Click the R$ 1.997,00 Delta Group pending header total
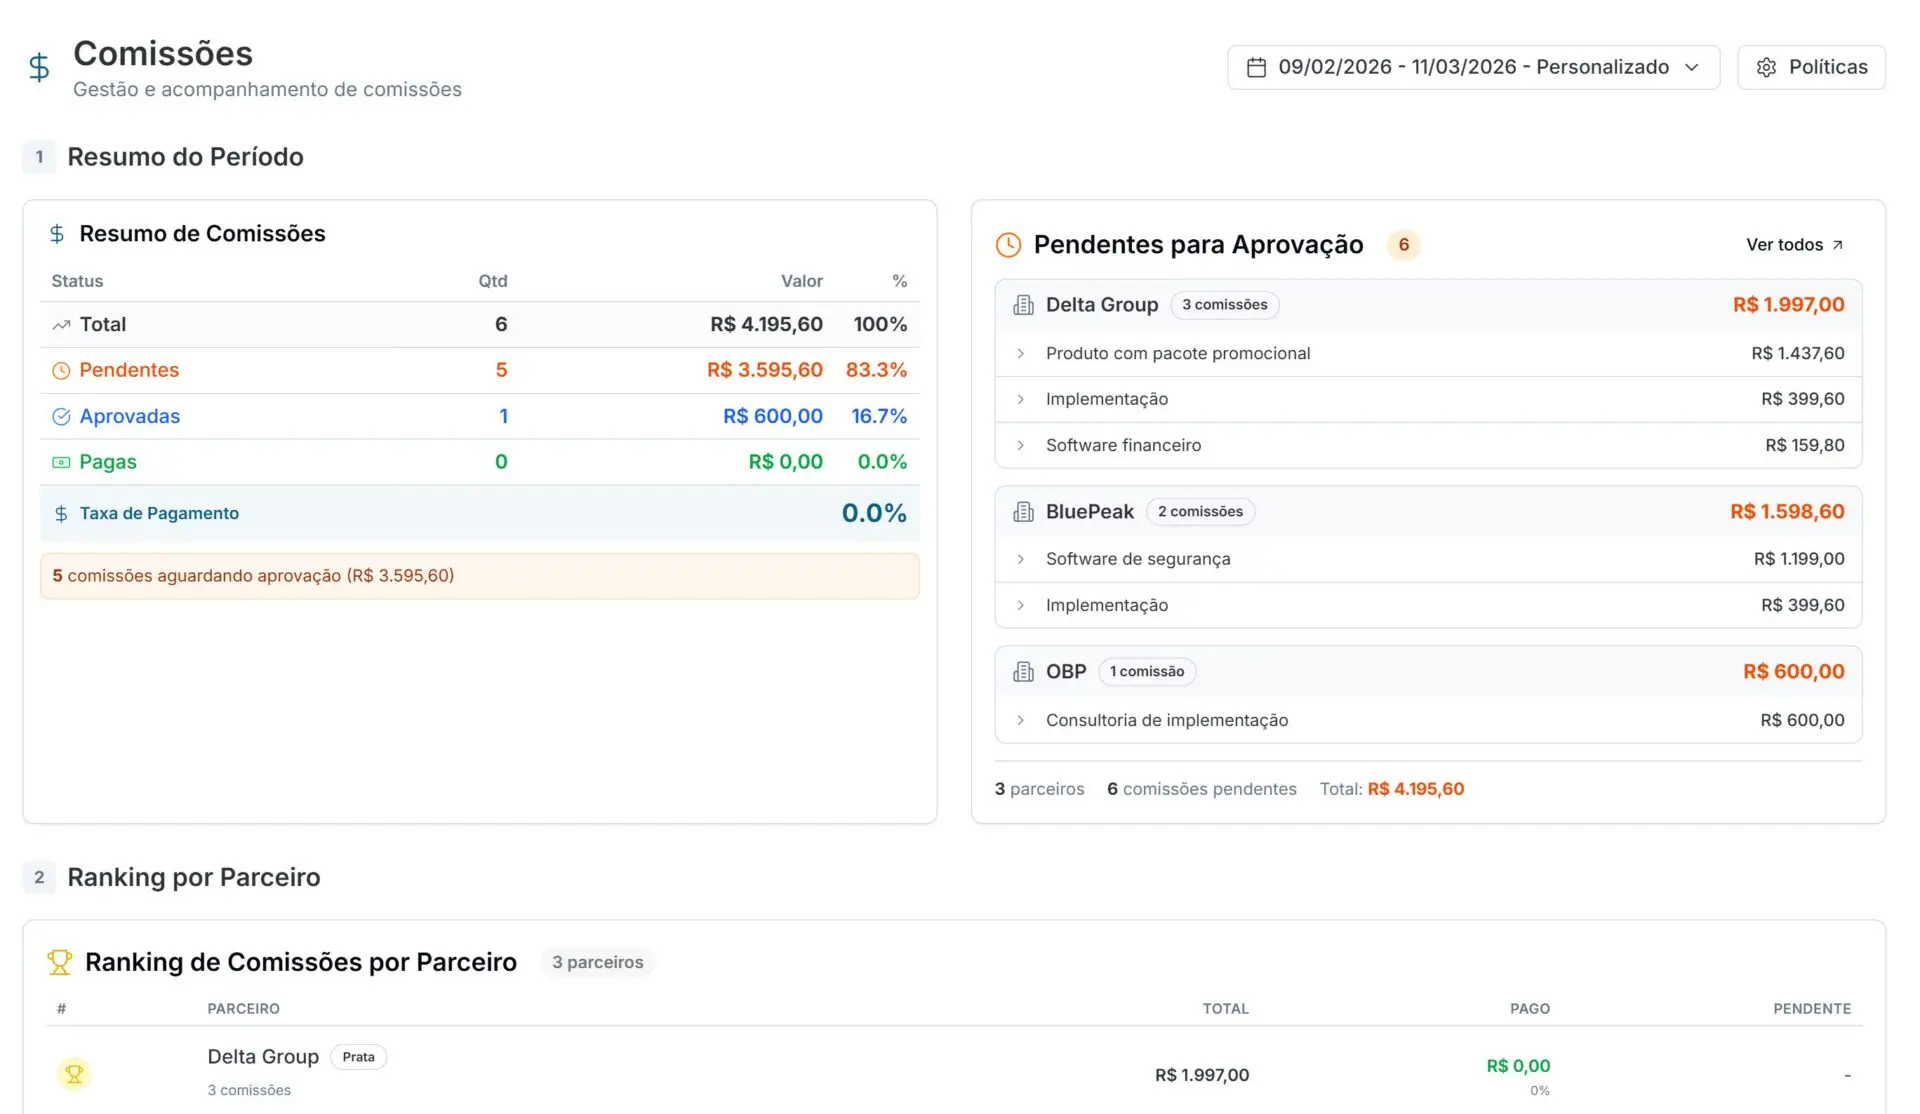The image size is (1920, 1114). tap(1789, 305)
